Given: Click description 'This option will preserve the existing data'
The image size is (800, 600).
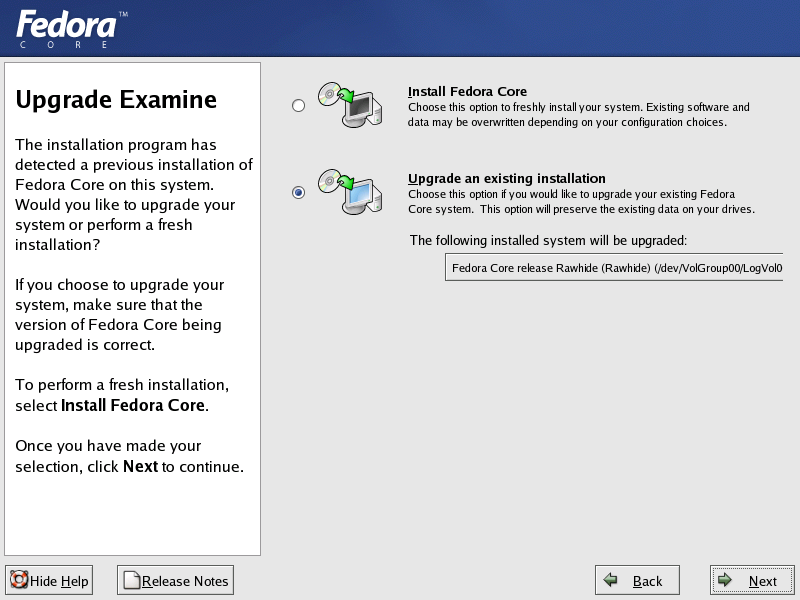Looking at the screenshot, I should [617, 209].
